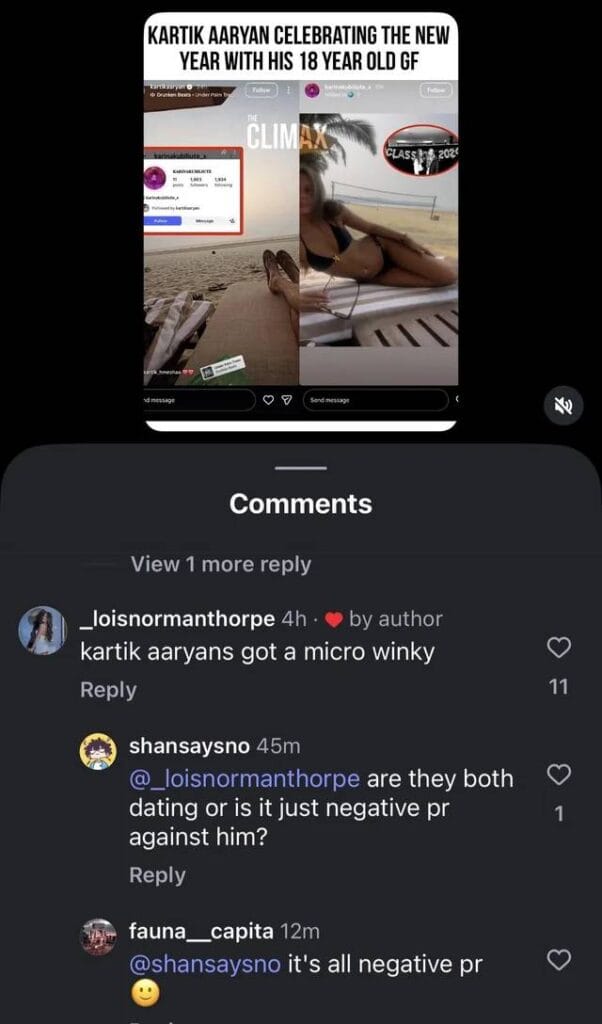
Task: Open _loisnormanthorpe's profile picture
Action: (42, 630)
